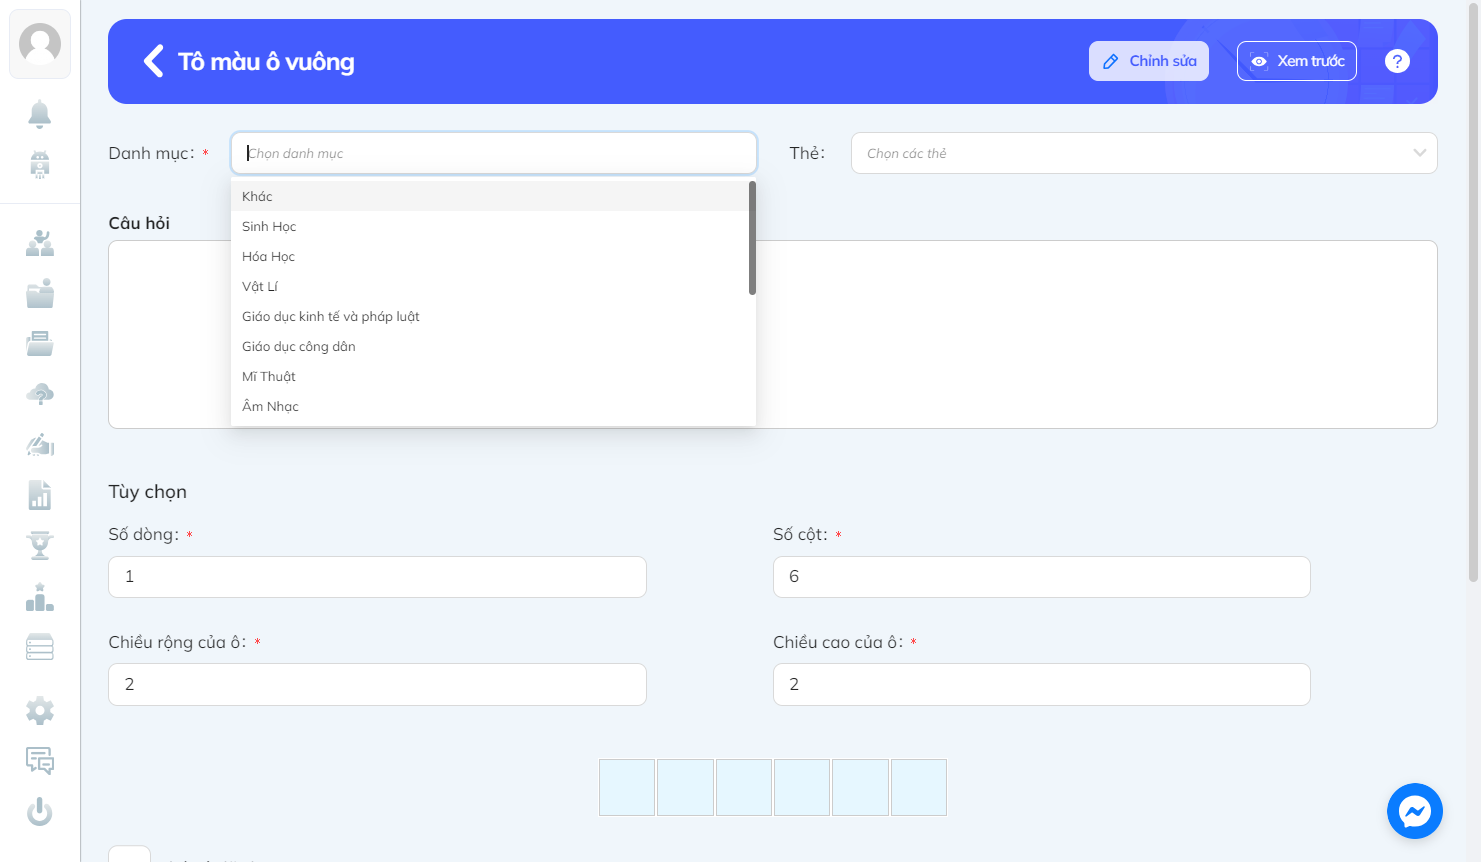Focus the Chiều rộng của ô field
Screen dimensions: 1481x862
[x=377, y=685]
